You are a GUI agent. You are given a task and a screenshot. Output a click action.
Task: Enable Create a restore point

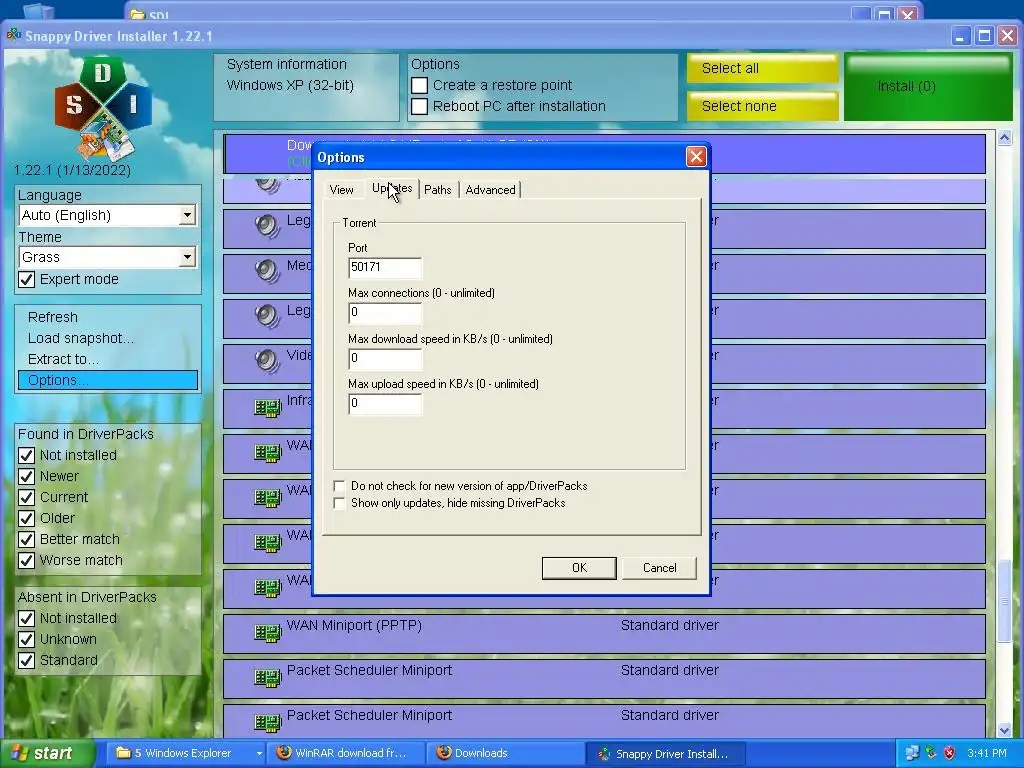pyautogui.click(x=419, y=86)
